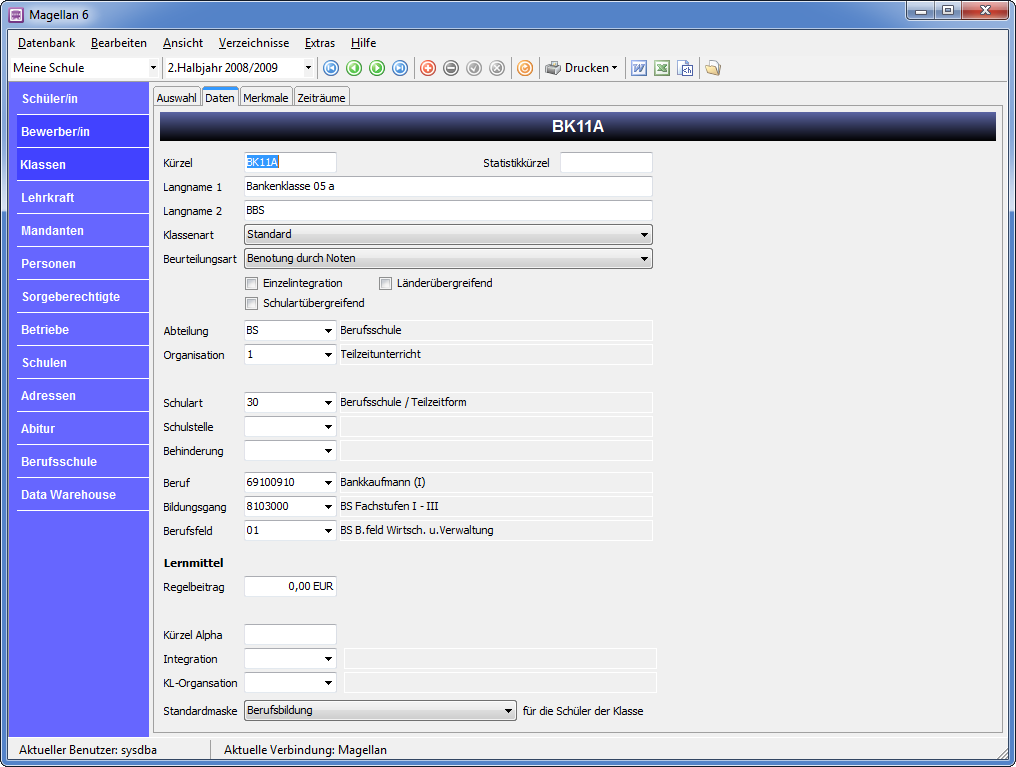Go to the first record
This screenshot has height=767, width=1016.
coord(331,68)
